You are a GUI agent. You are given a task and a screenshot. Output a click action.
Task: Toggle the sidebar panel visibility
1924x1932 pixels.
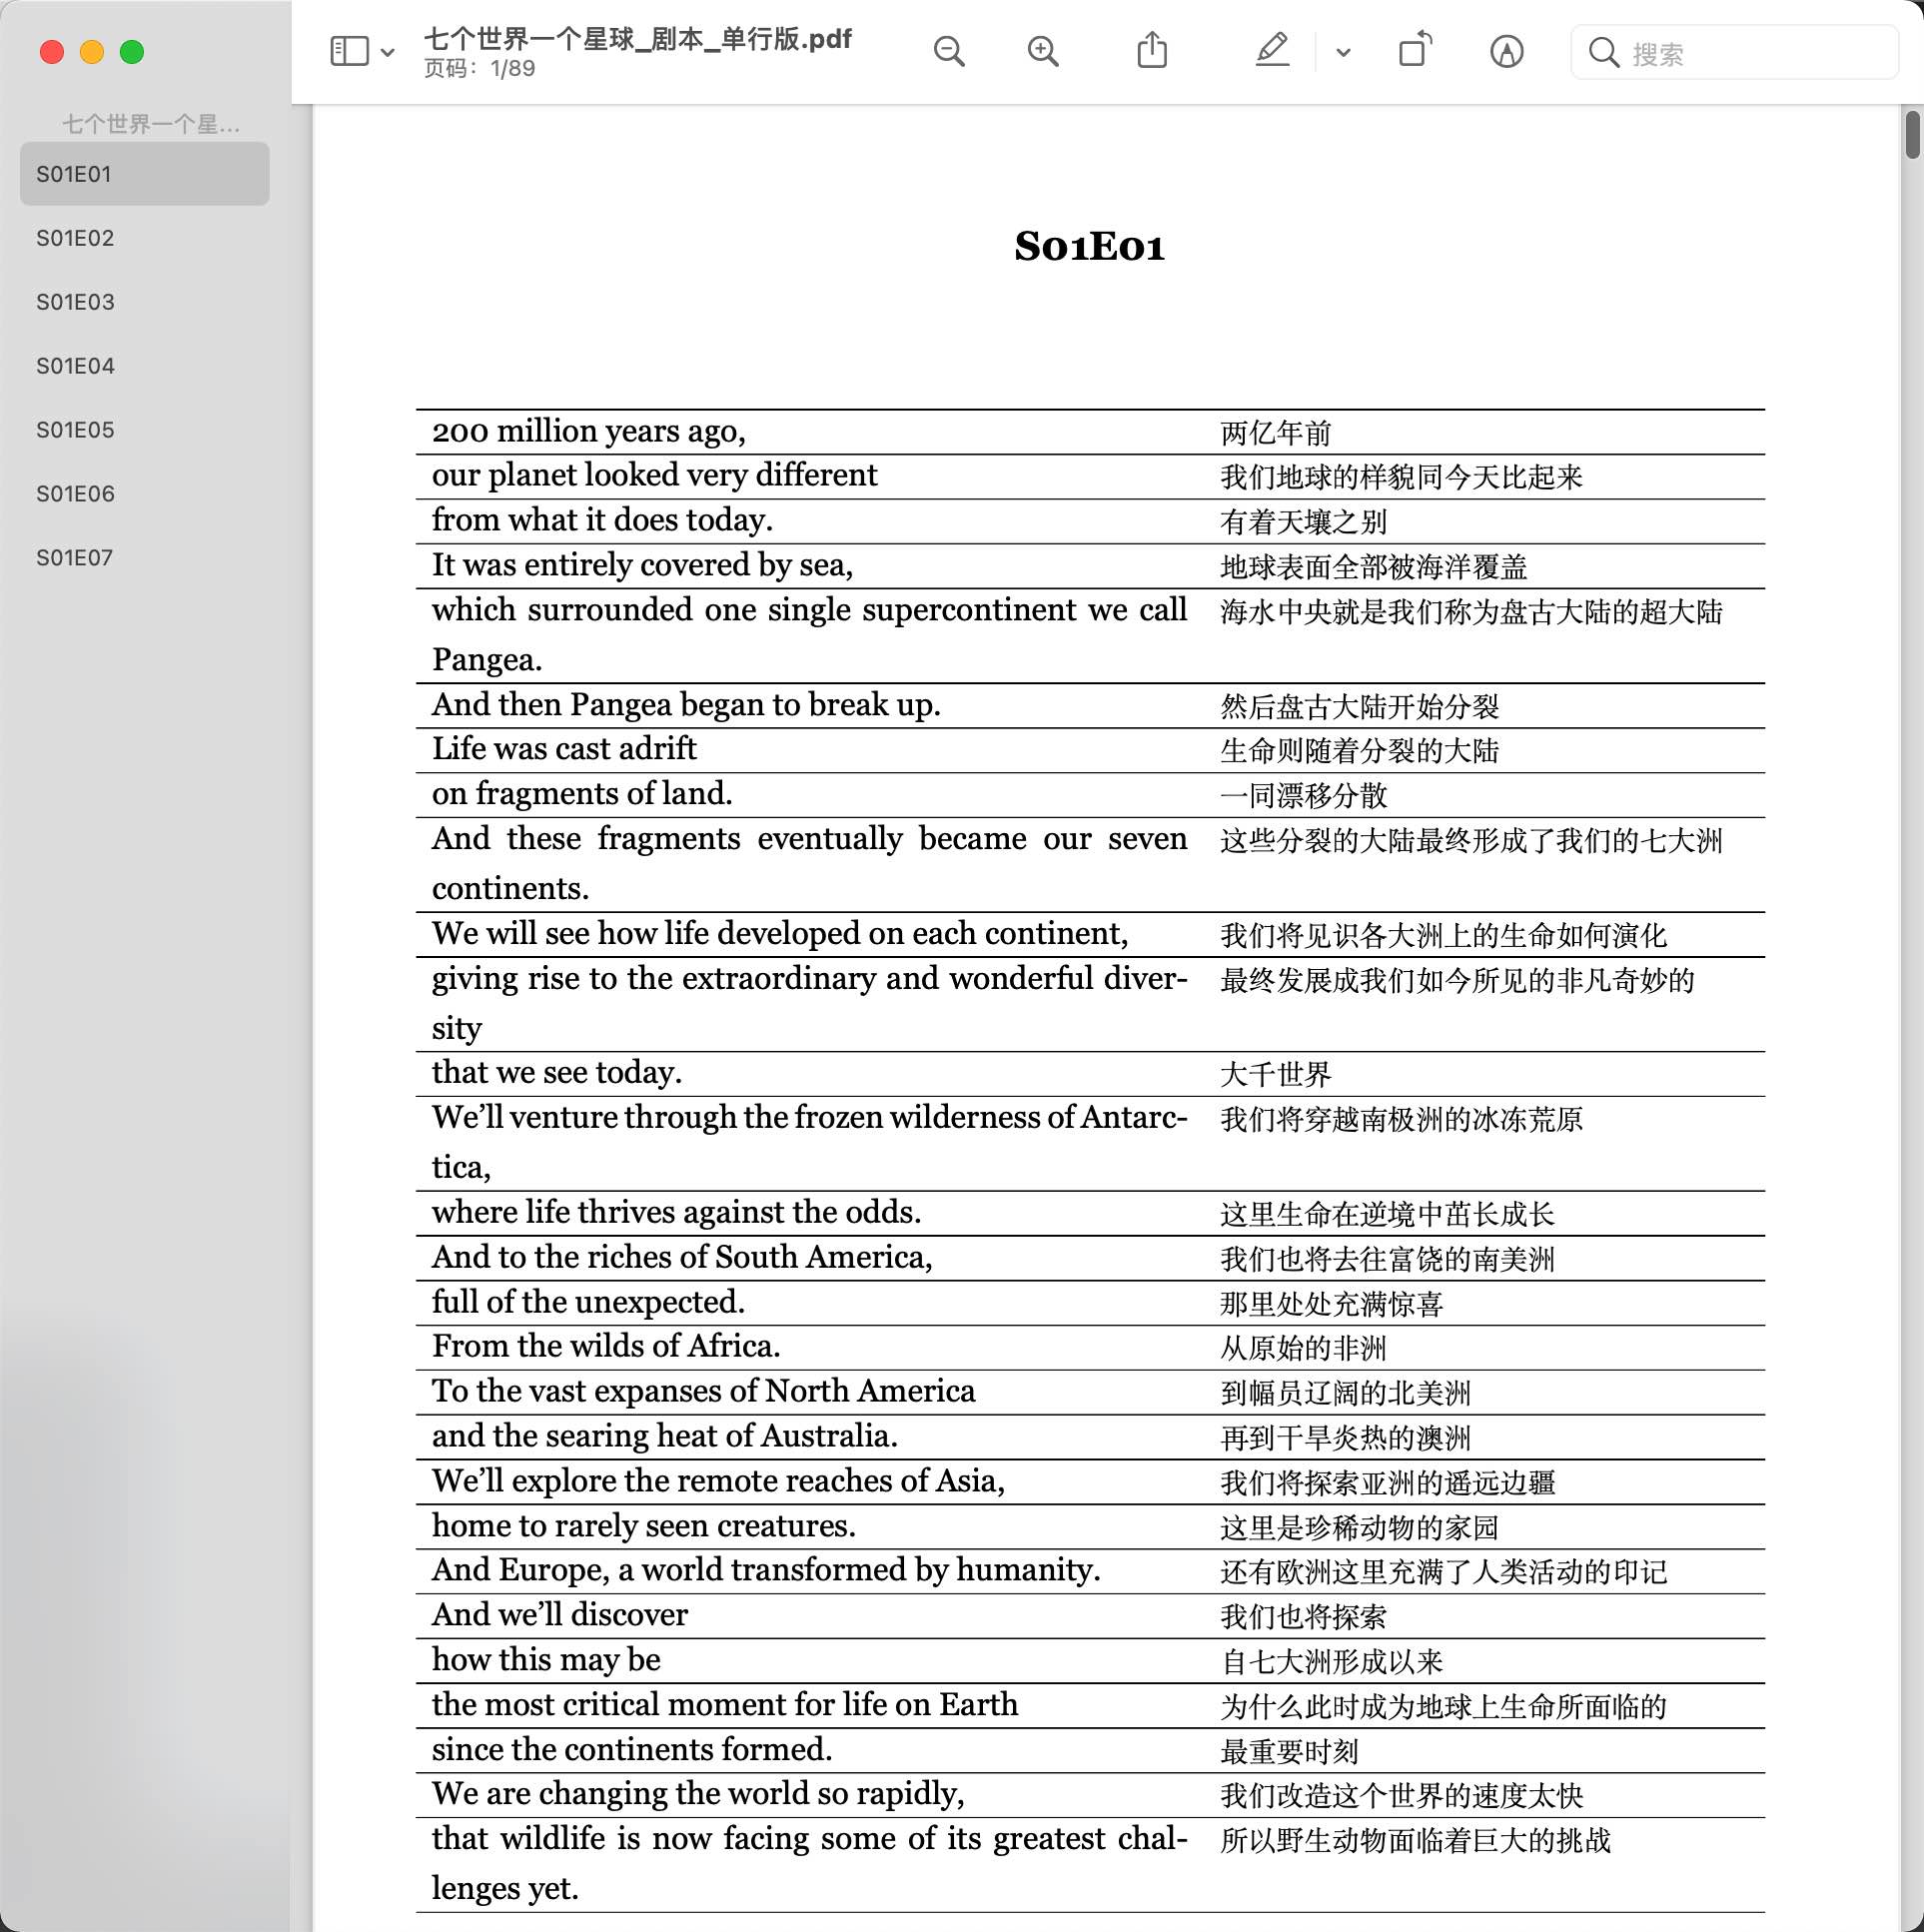click(351, 51)
